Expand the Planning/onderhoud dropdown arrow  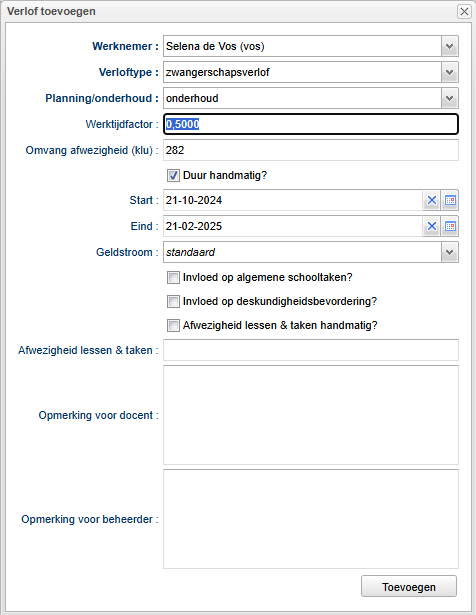450,98
